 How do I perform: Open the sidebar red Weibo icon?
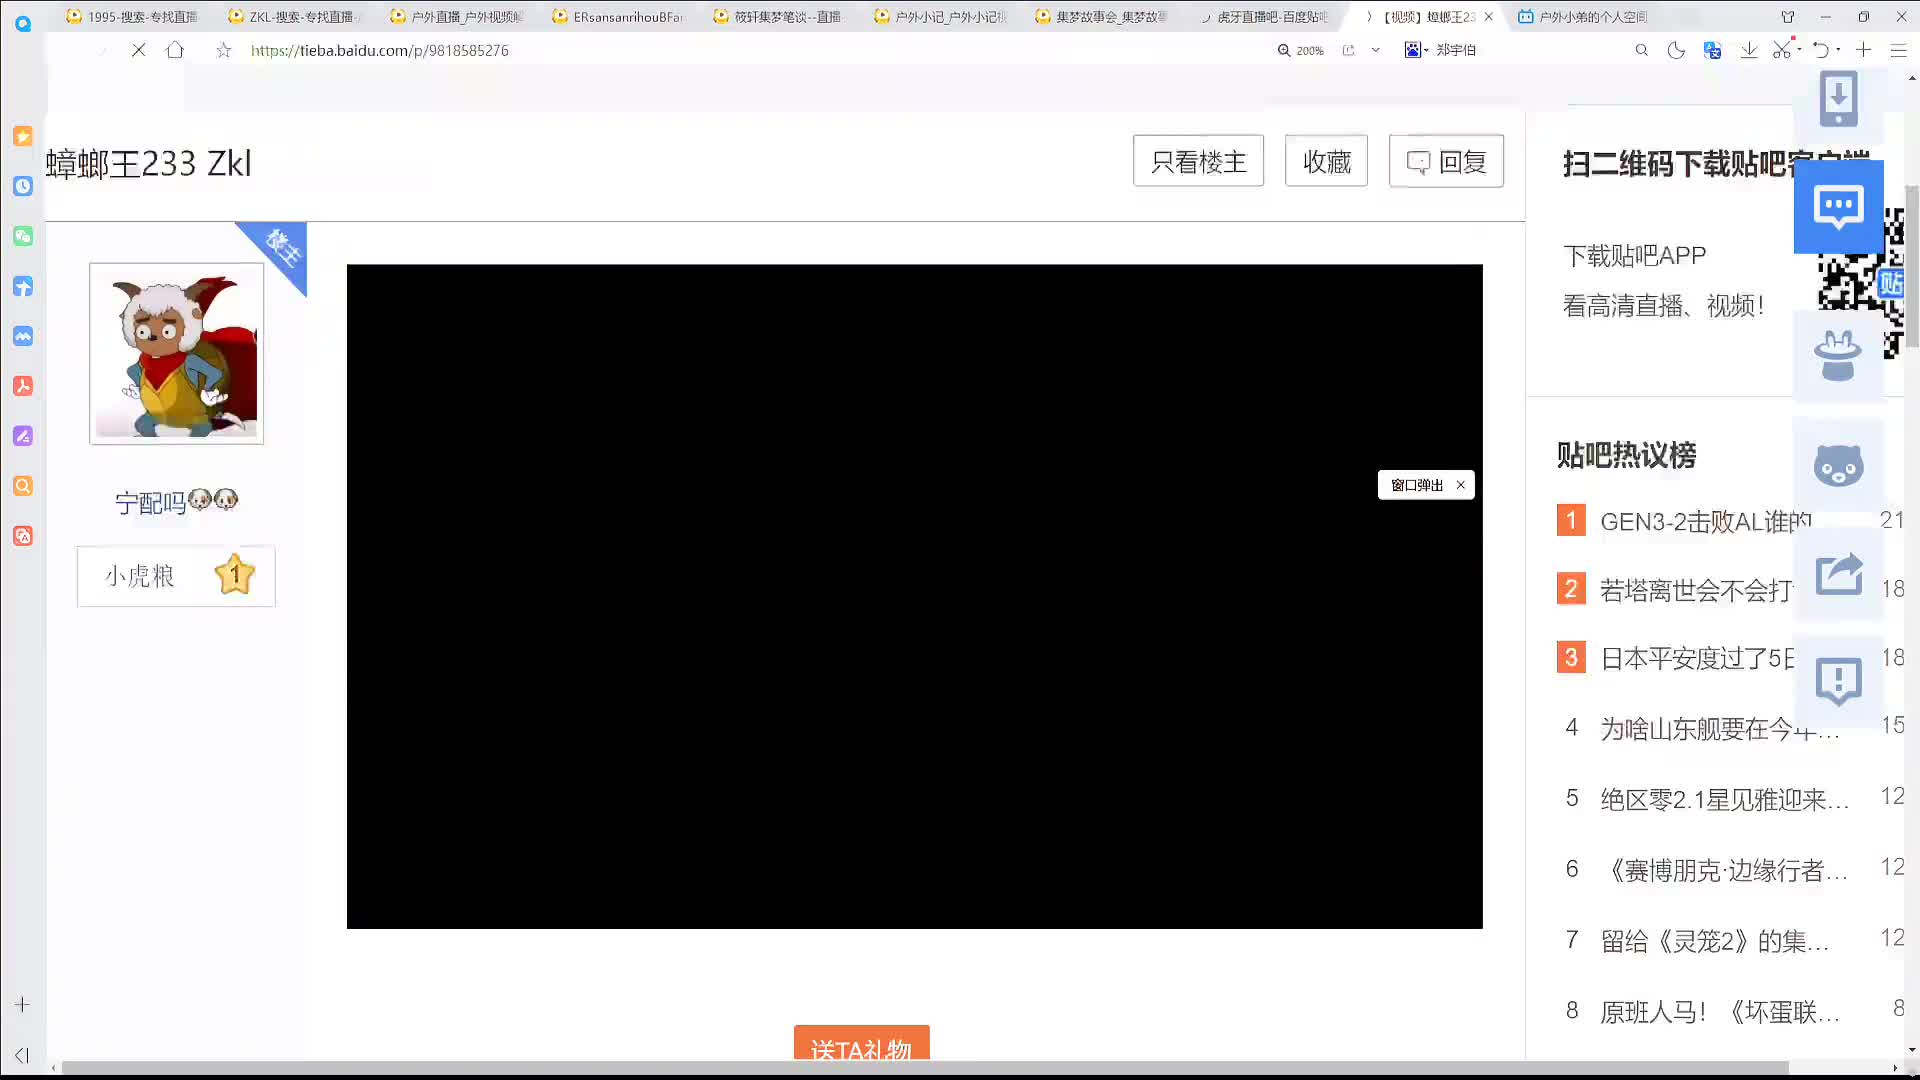(23, 536)
